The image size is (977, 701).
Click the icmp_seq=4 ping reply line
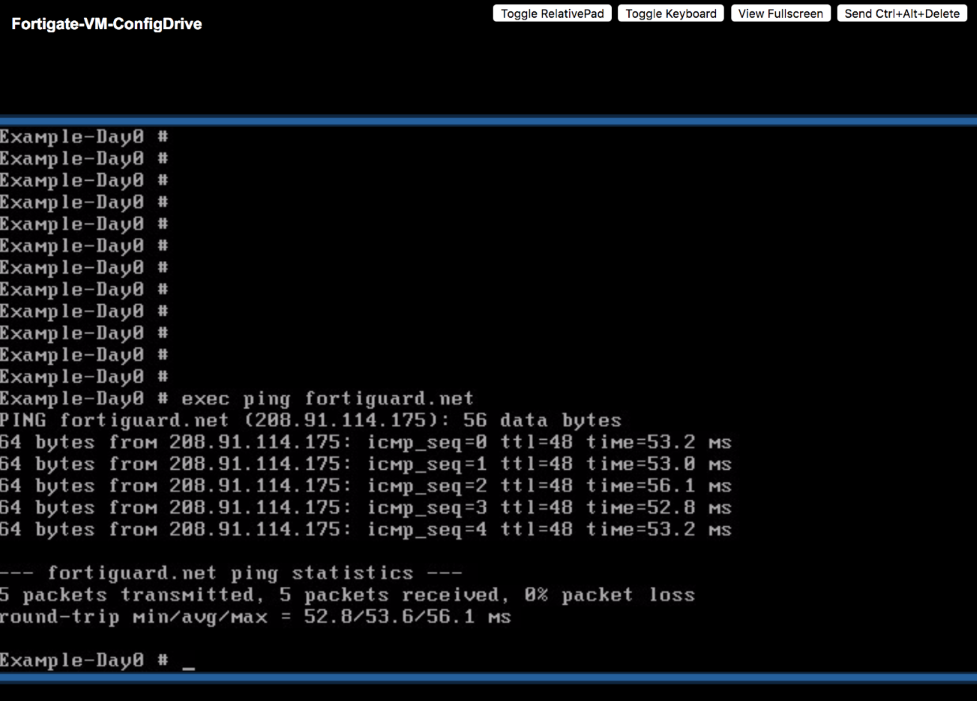300,529
